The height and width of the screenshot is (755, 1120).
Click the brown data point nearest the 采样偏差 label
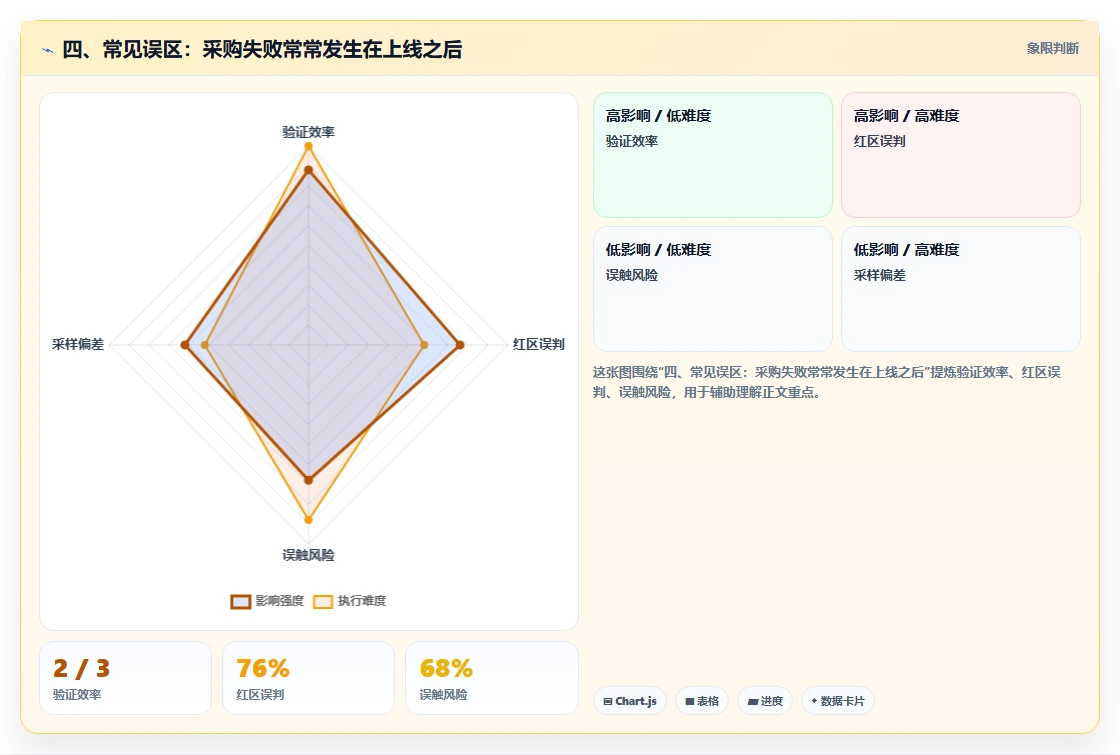(185, 345)
